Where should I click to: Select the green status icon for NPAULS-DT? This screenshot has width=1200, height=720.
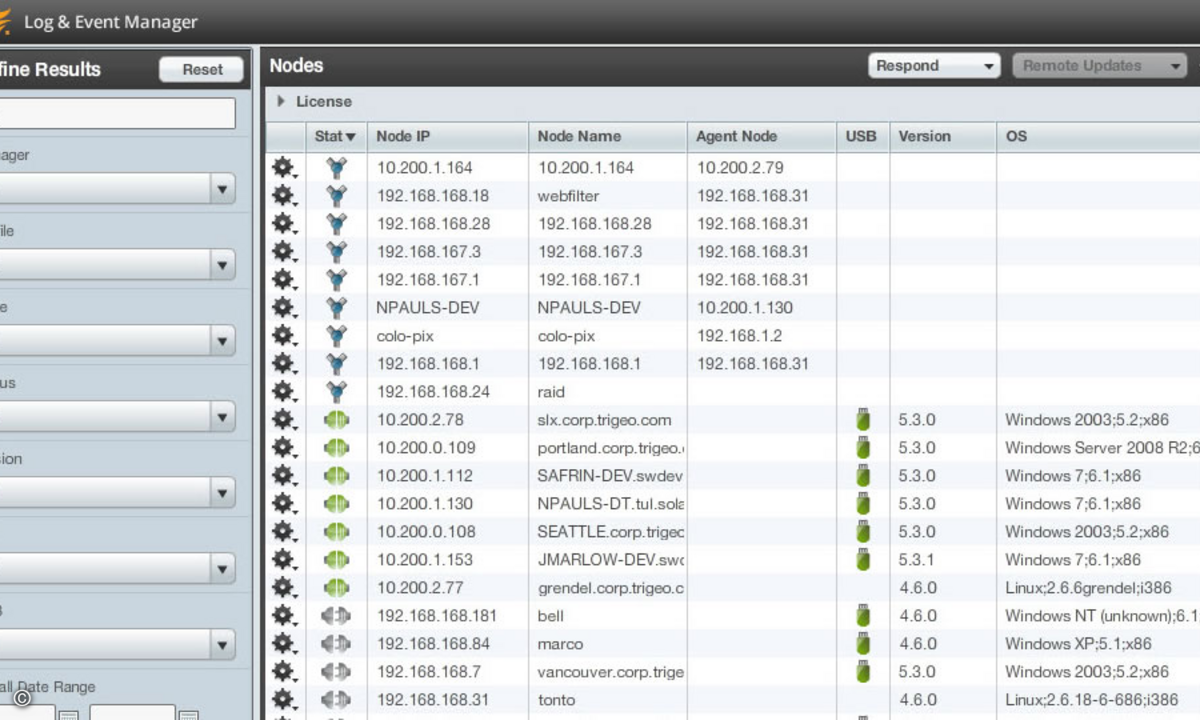point(336,504)
